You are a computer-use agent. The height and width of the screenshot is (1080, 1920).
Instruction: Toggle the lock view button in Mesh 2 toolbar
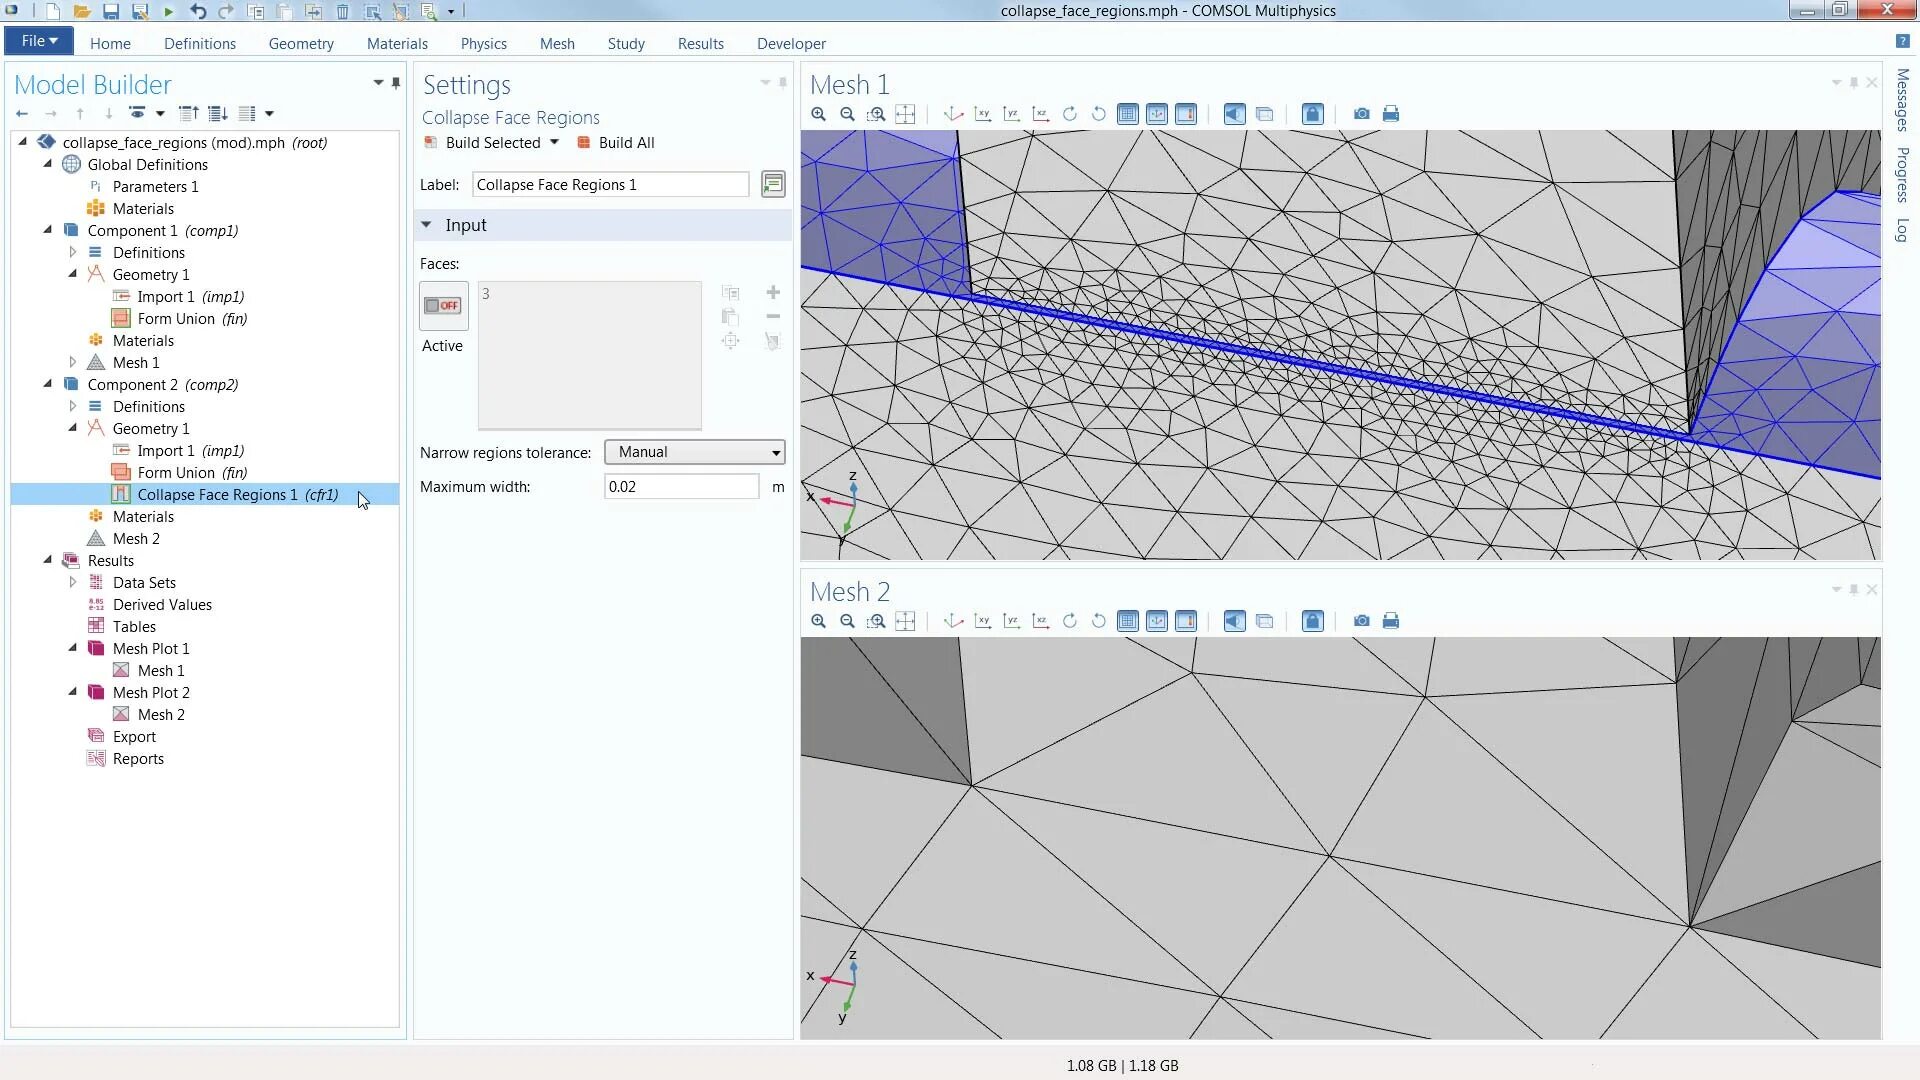(1312, 621)
